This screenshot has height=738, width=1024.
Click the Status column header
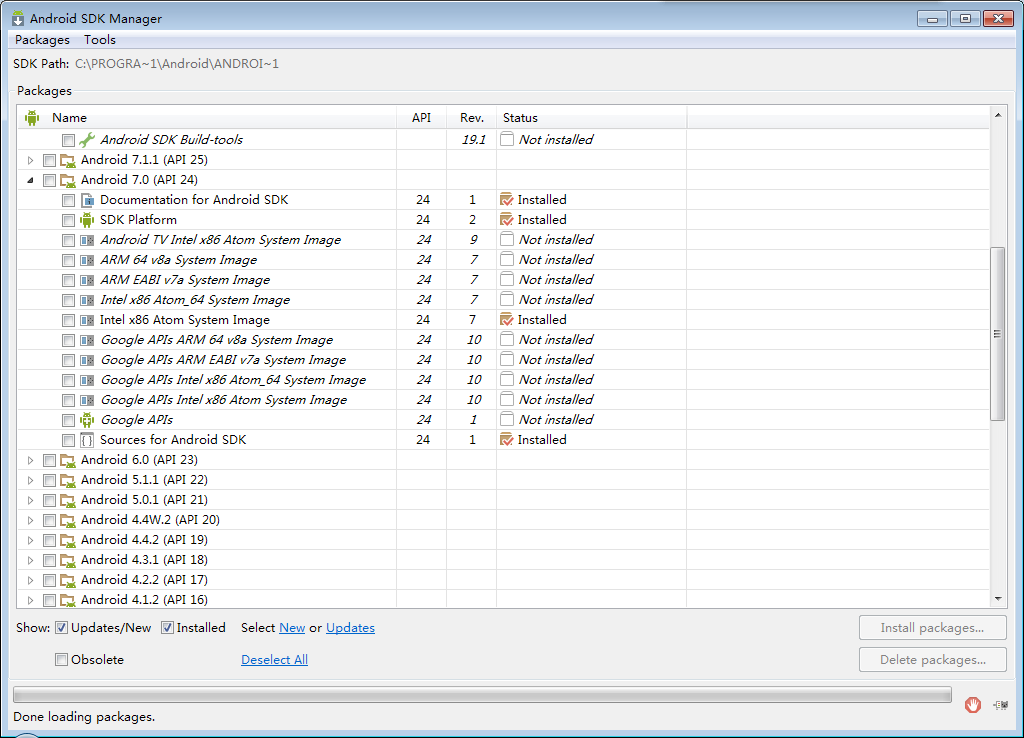click(592, 118)
